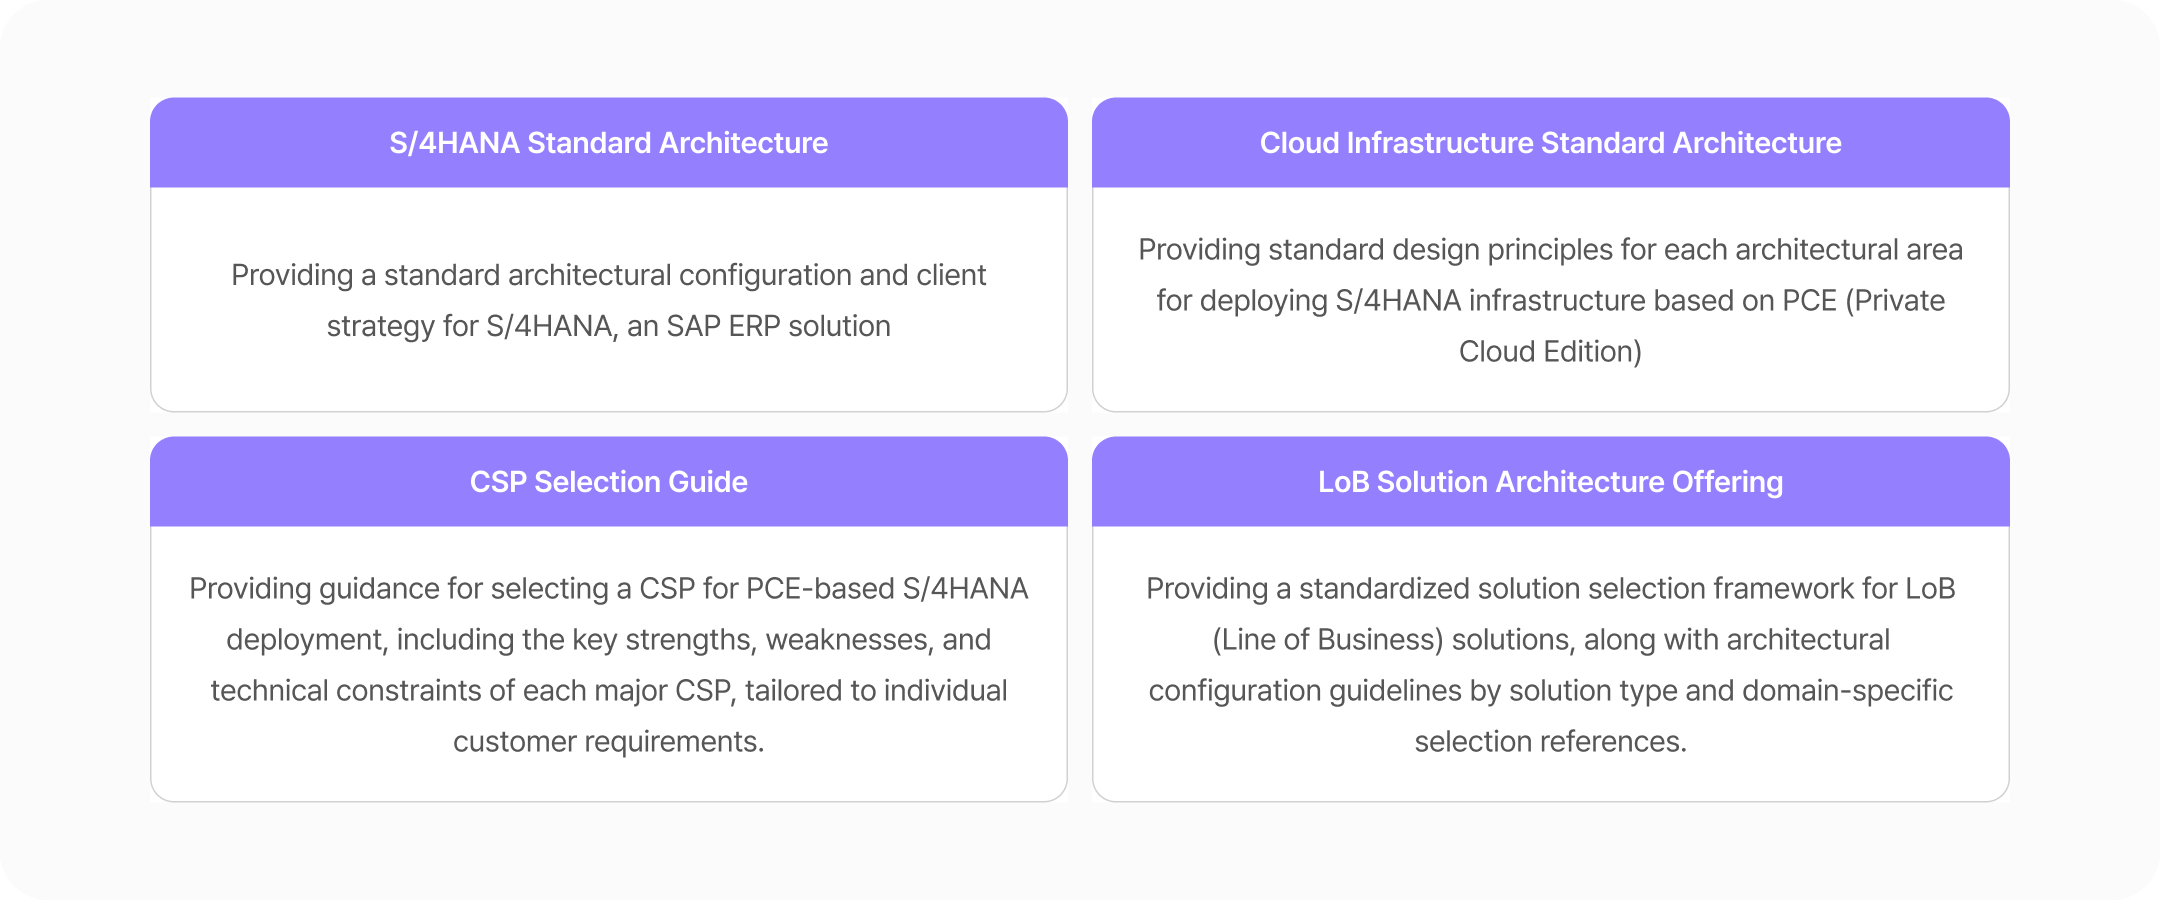Click the S/4HANA Standard Architecture header
Viewport: 2160px width, 900px height.
click(608, 143)
